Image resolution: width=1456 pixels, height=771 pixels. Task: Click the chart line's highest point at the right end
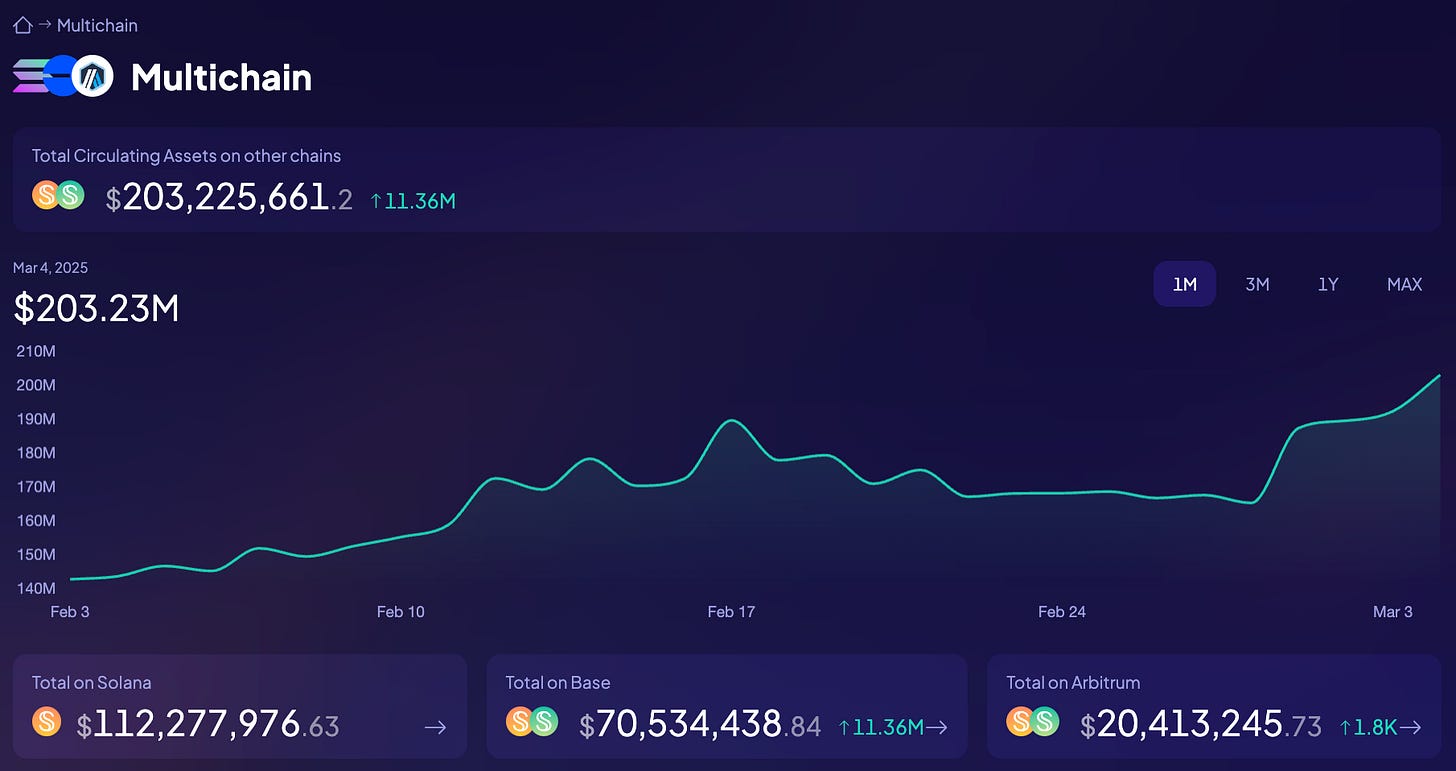coord(1438,376)
